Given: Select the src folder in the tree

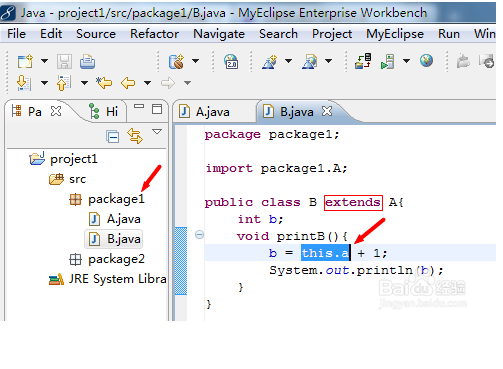Looking at the screenshot, I should (68, 179).
